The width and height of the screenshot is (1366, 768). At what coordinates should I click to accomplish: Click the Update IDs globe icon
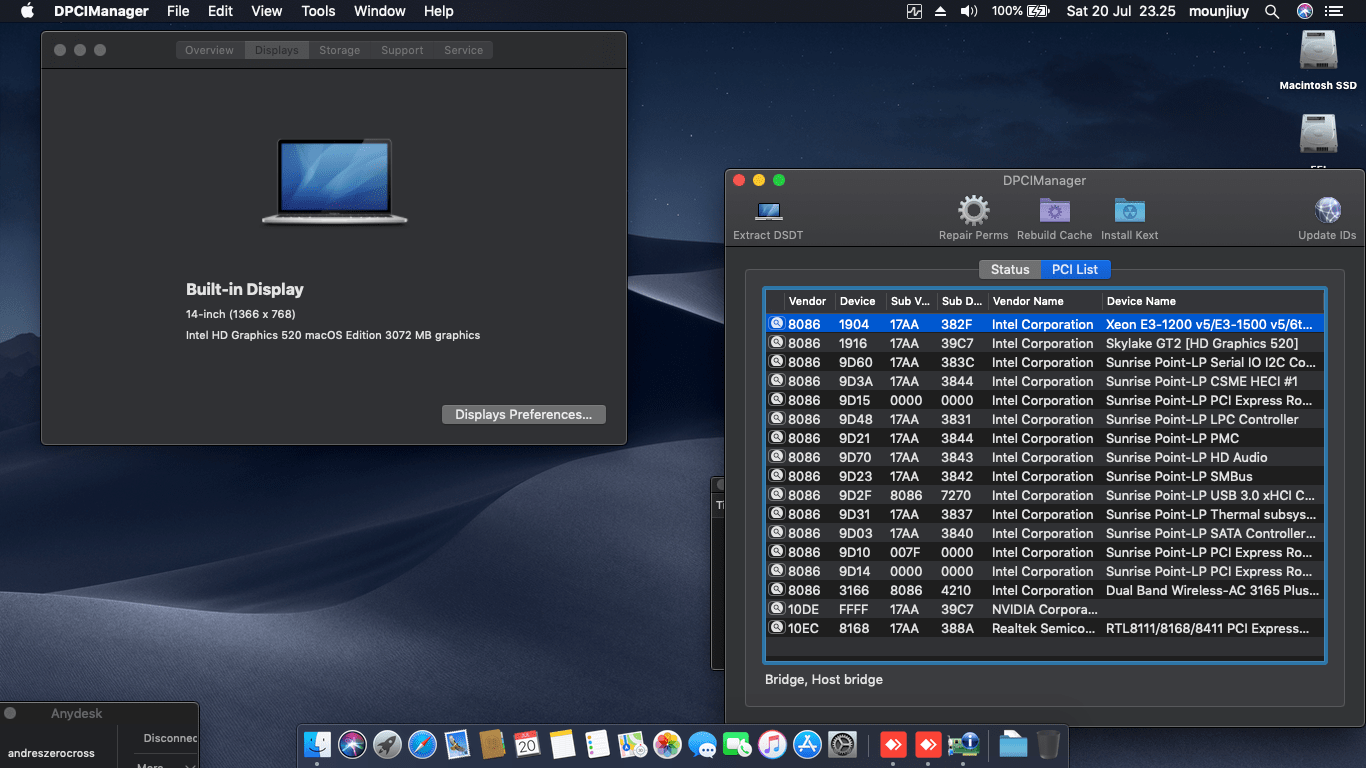(1328, 211)
